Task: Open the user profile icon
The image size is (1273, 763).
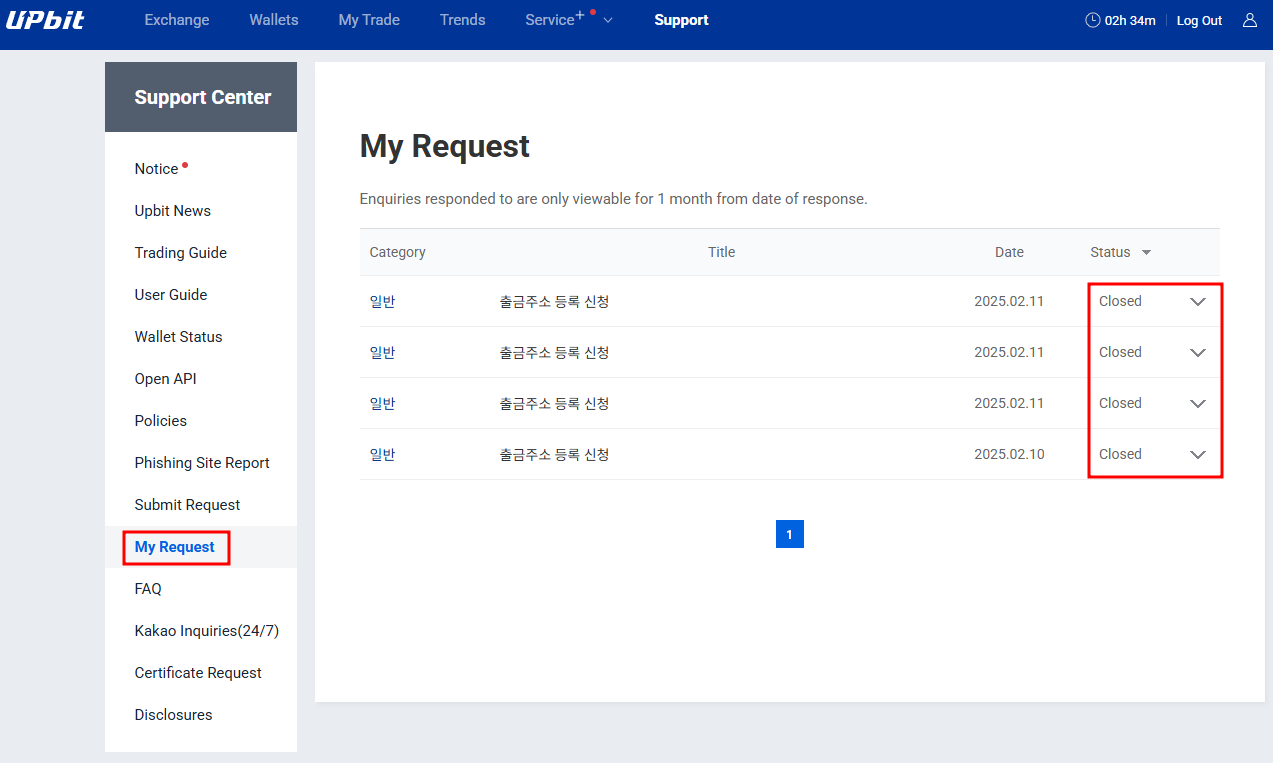Action: click(x=1249, y=20)
